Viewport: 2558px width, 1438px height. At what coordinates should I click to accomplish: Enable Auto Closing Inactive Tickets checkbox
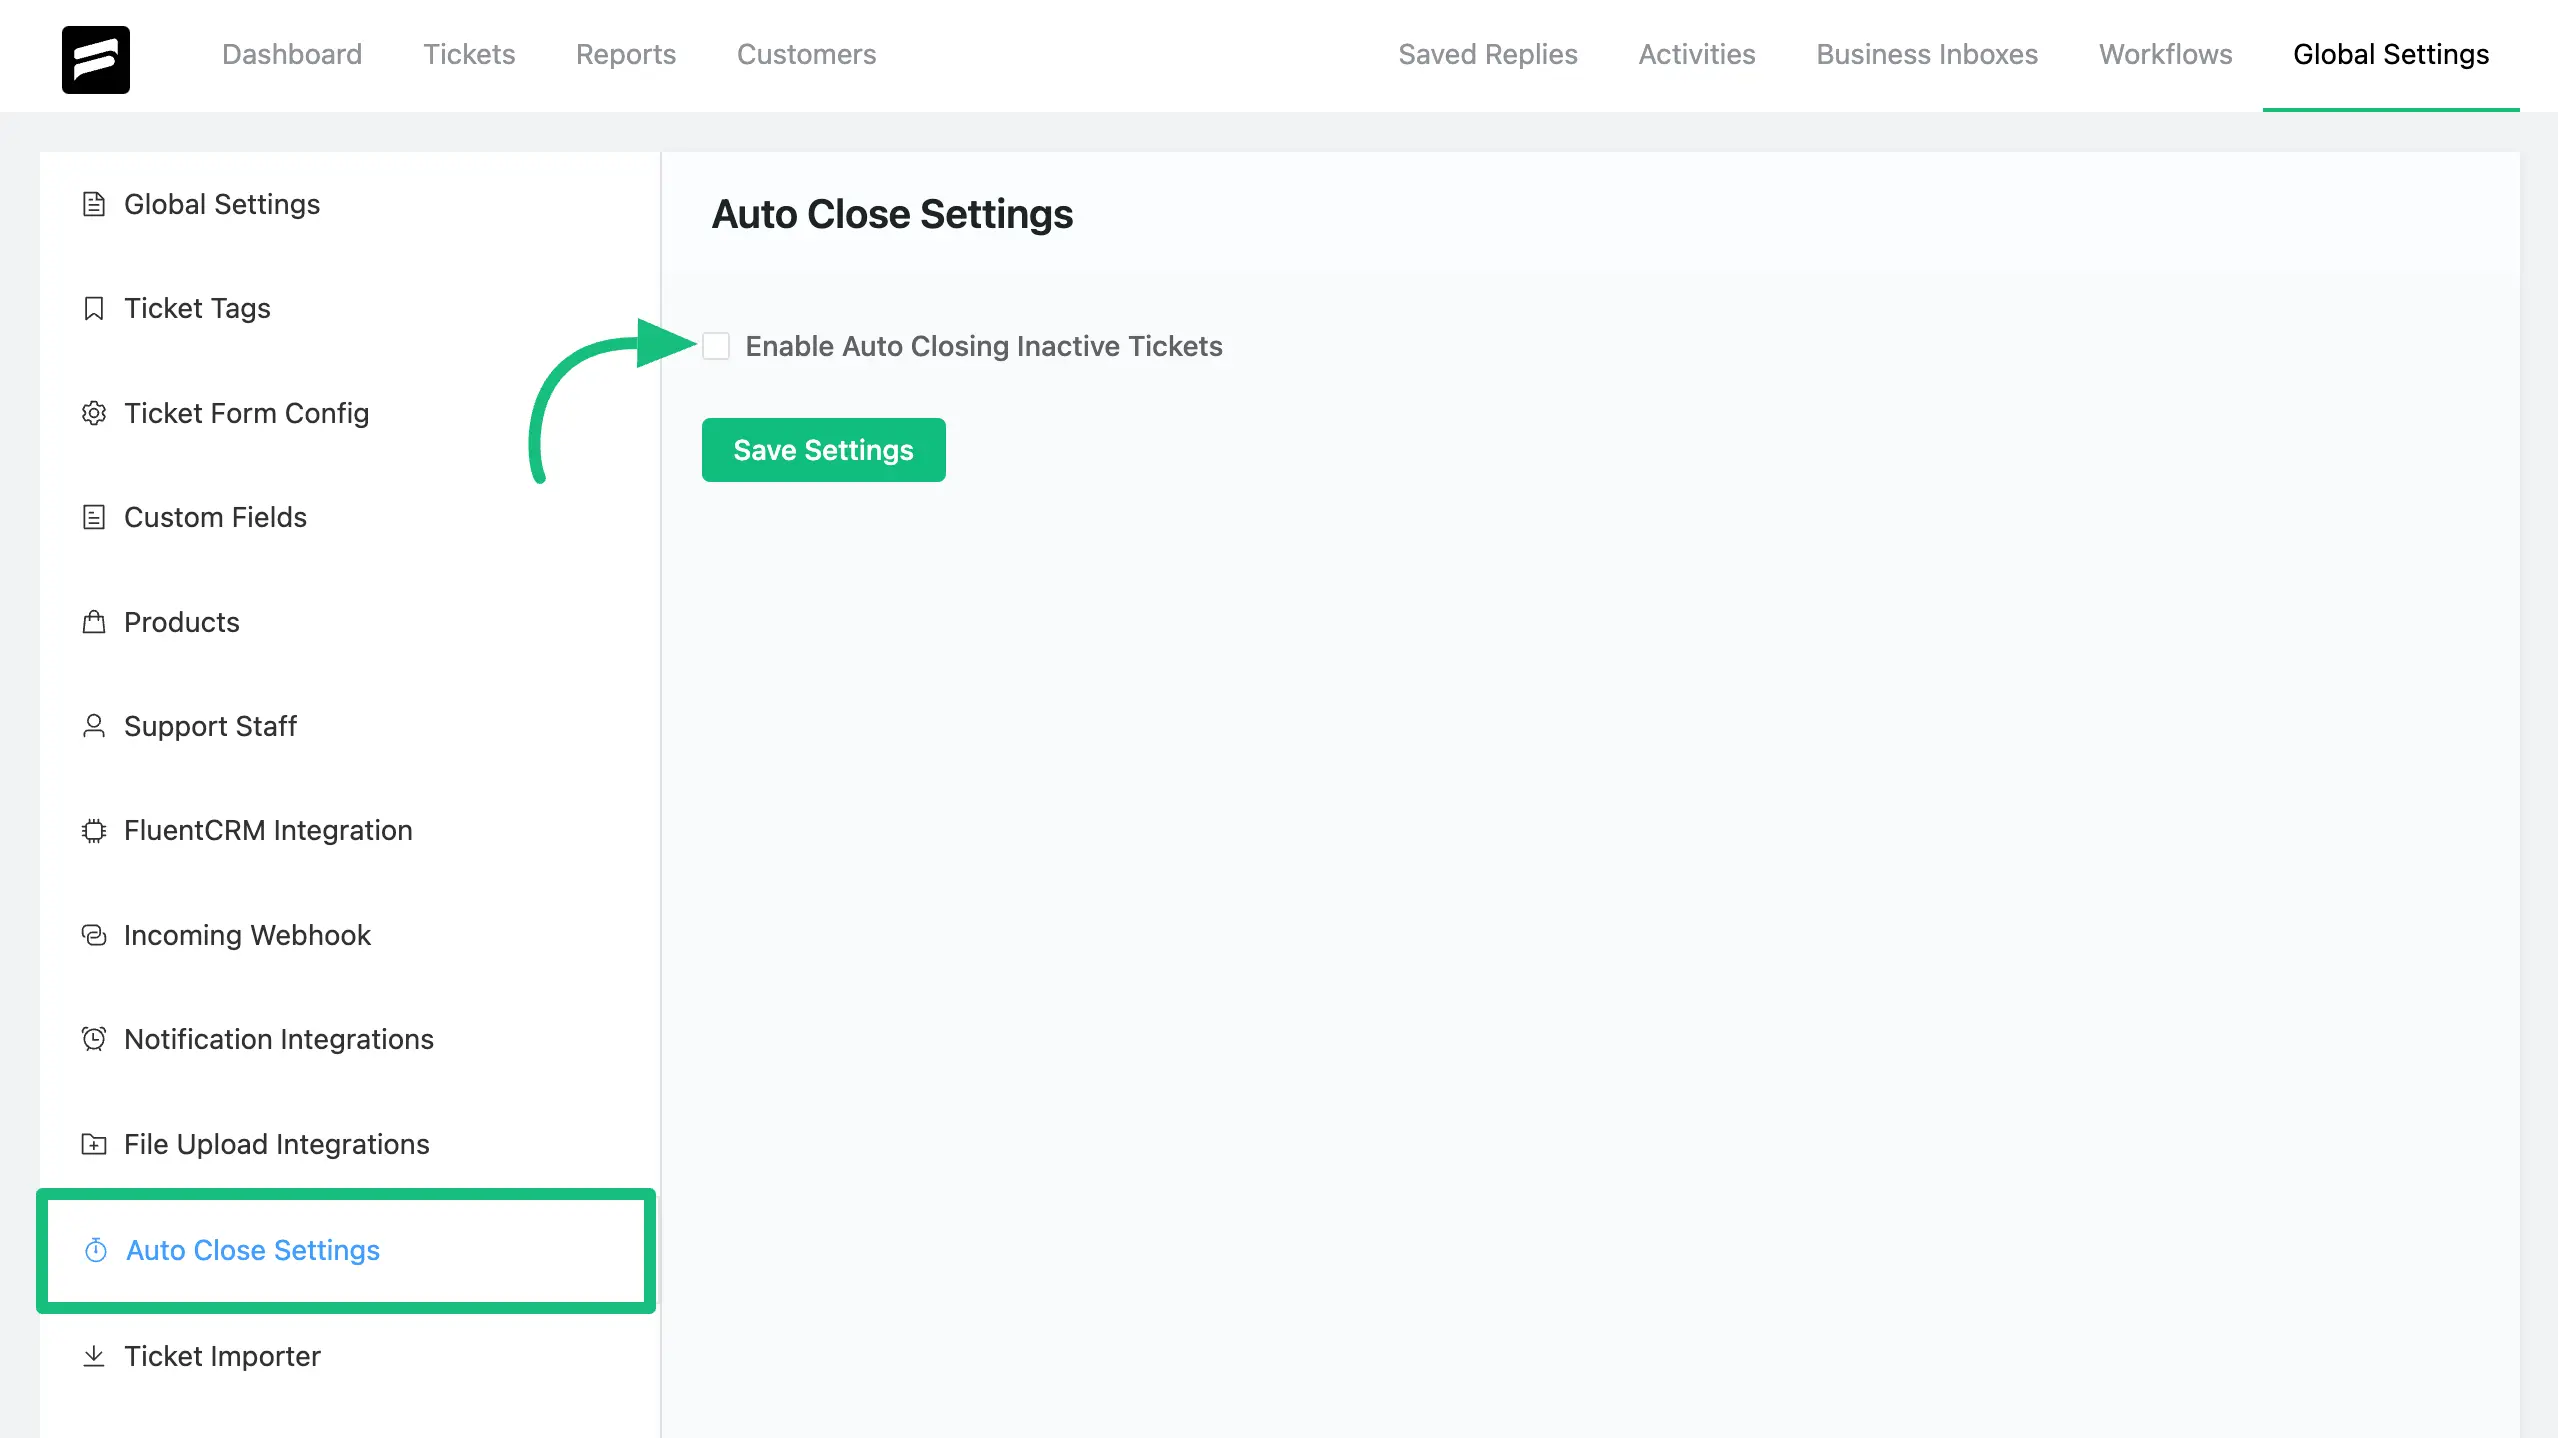(x=716, y=346)
